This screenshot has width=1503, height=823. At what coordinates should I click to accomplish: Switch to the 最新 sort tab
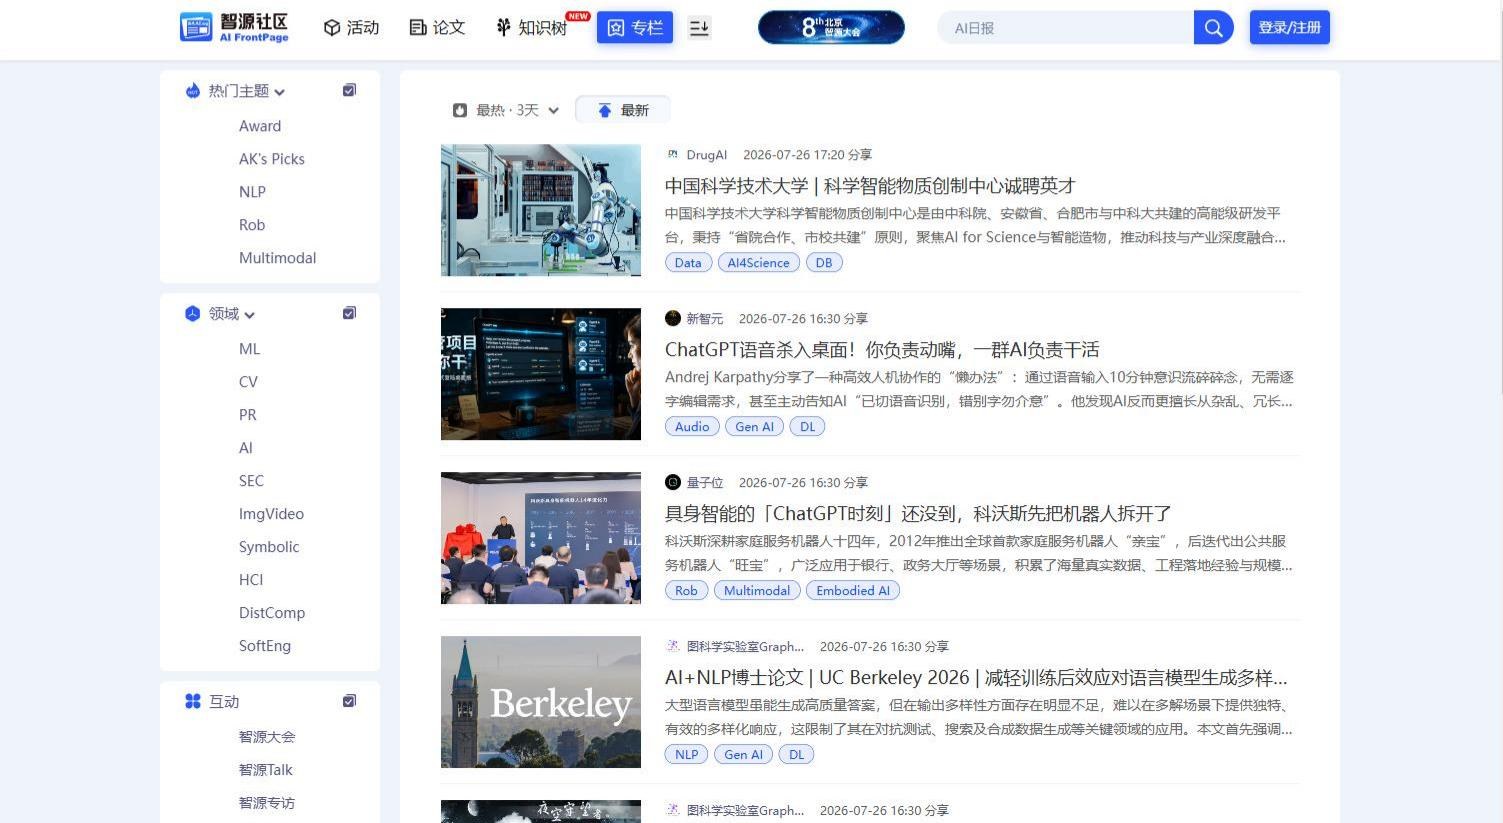(623, 110)
